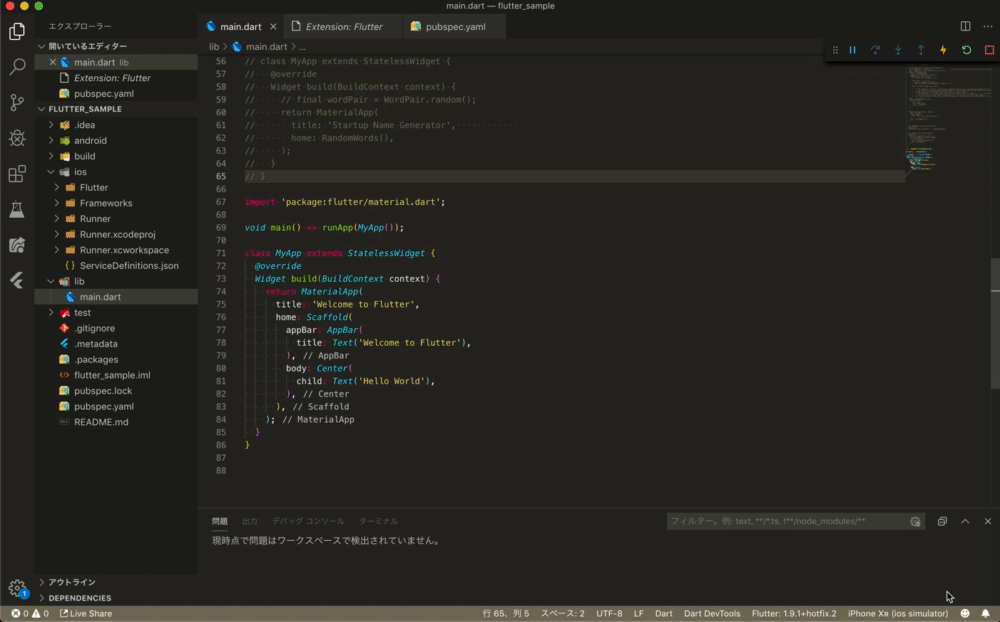Viewport: 1000px width, 622px height.
Task: Trigger Flutter hot reload lightning icon
Action: click(x=943, y=50)
